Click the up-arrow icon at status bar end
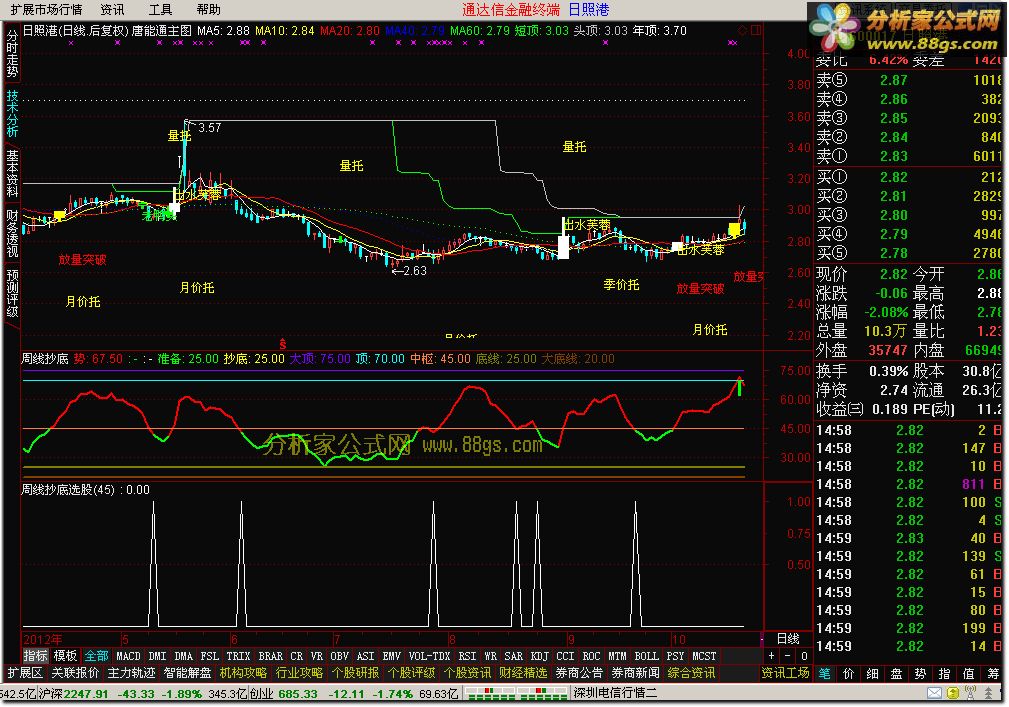1009x707 pixels. point(988,693)
